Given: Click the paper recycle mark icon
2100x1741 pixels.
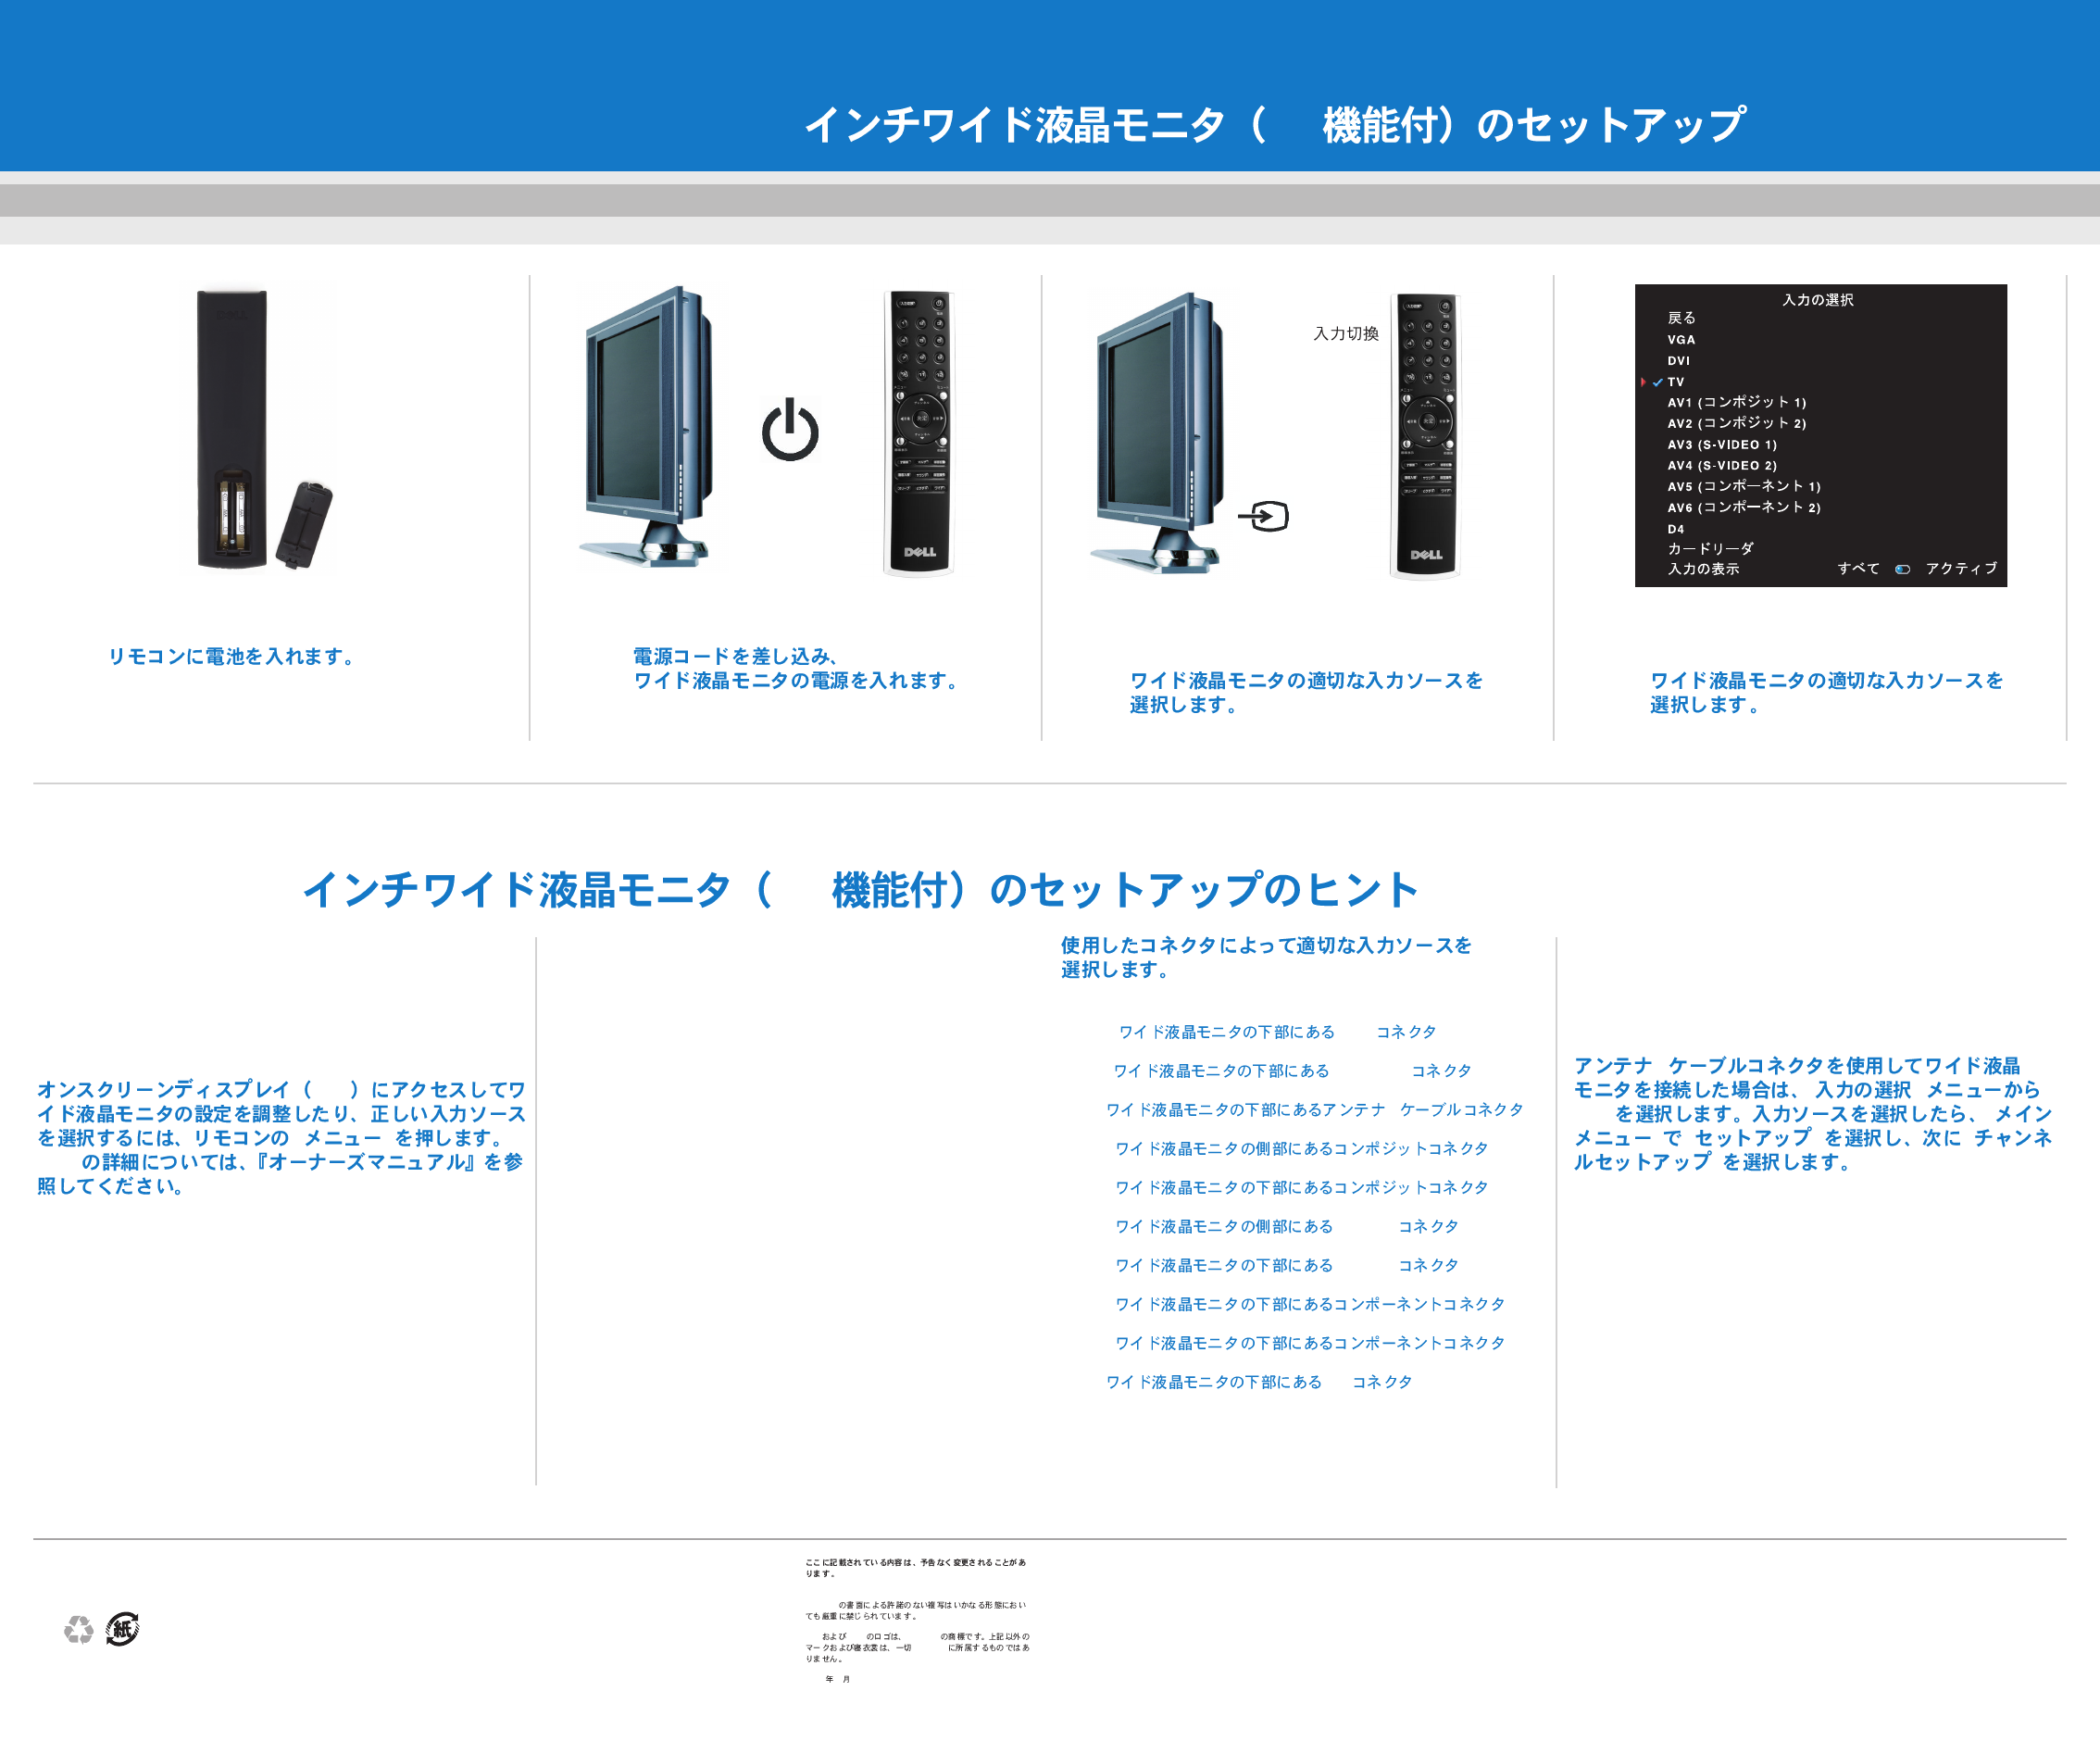Looking at the screenshot, I should (x=122, y=1629).
